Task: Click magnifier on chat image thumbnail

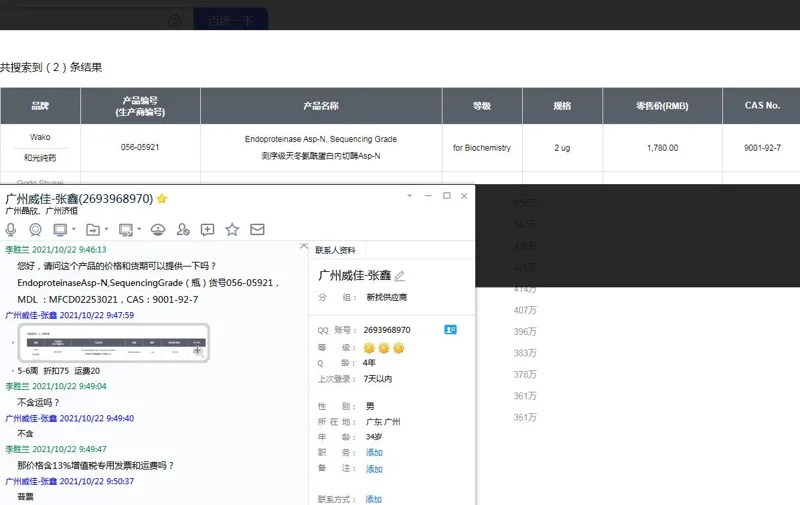Action: tap(197, 350)
